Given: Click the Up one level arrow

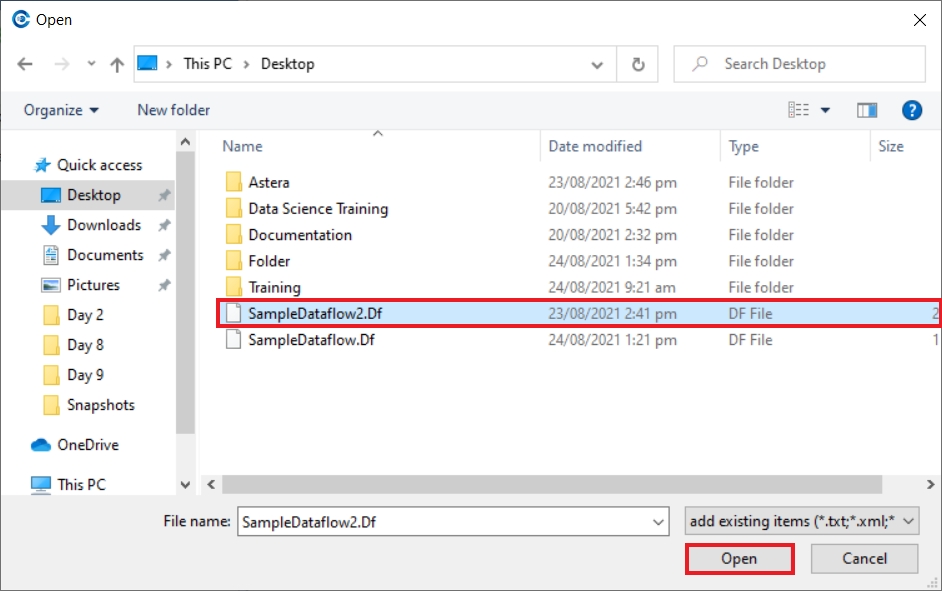Looking at the screenshot, I should pyautogui.click(x=117, y=64).
